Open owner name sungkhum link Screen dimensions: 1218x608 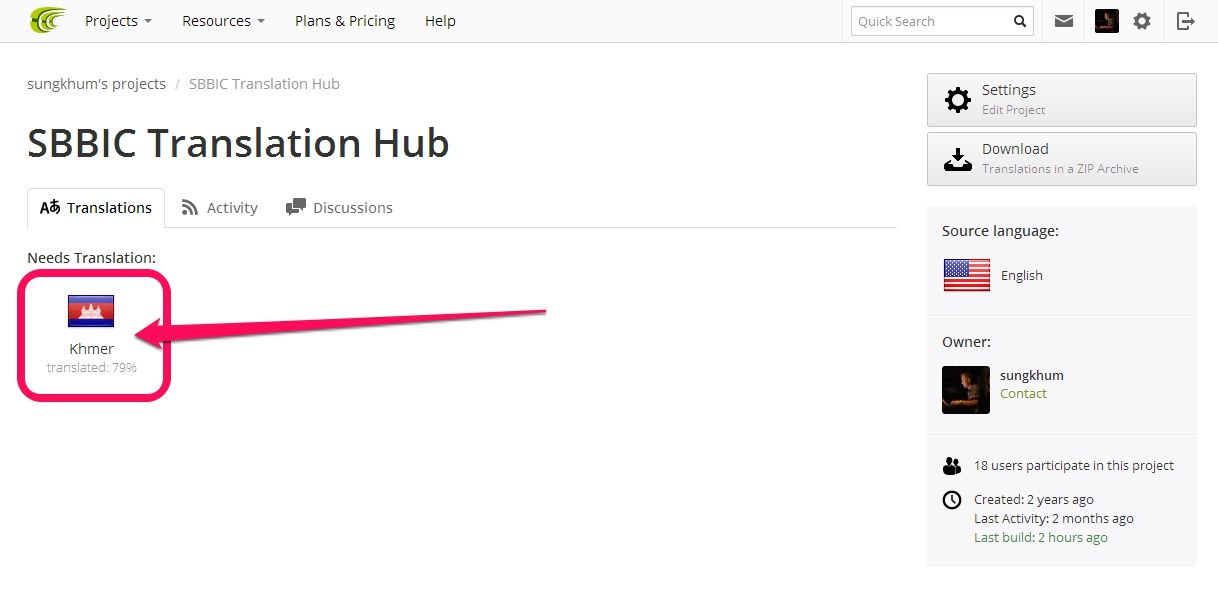tap(1032, 376)
